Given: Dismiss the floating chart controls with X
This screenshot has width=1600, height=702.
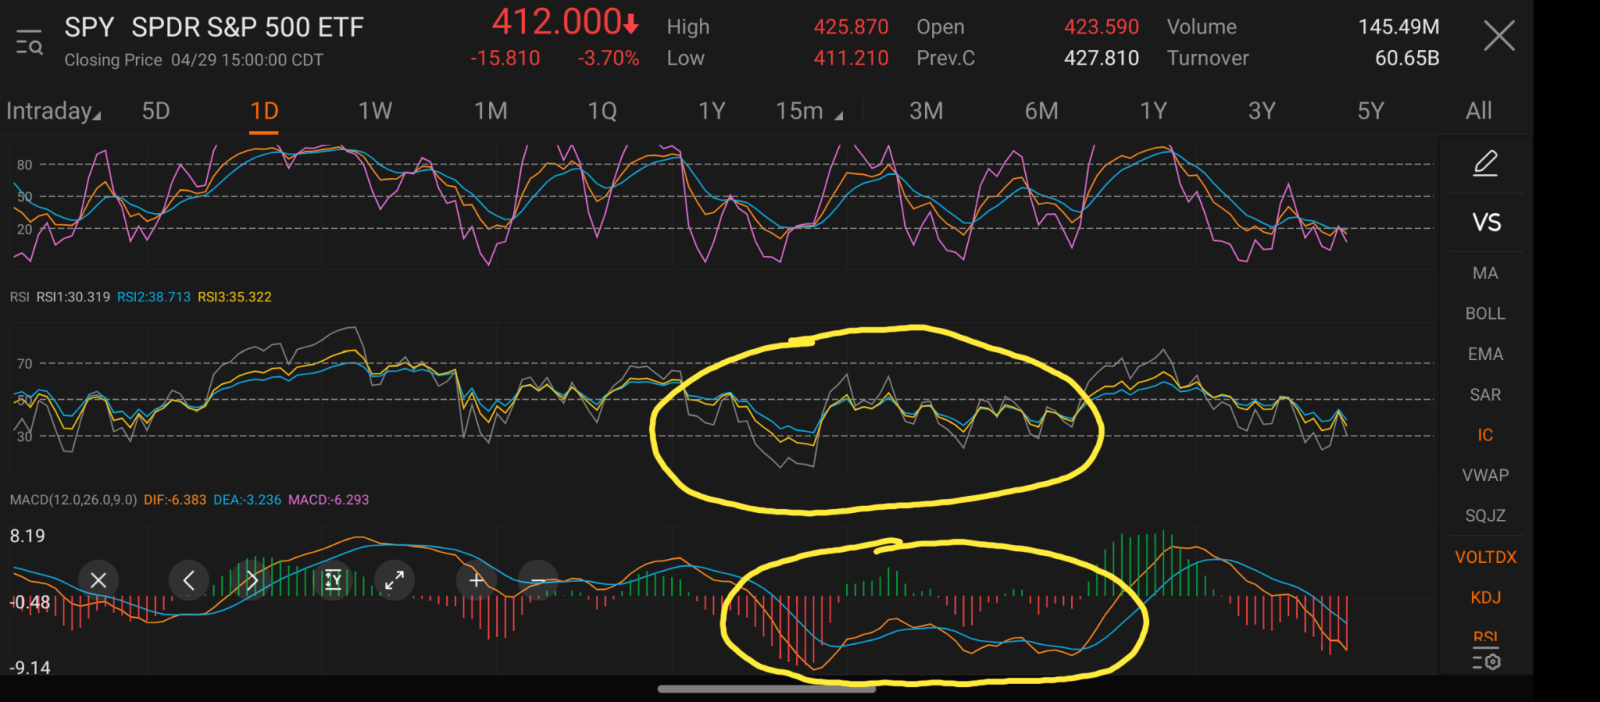Looking at the screenshot, I should tap(98, 580).
